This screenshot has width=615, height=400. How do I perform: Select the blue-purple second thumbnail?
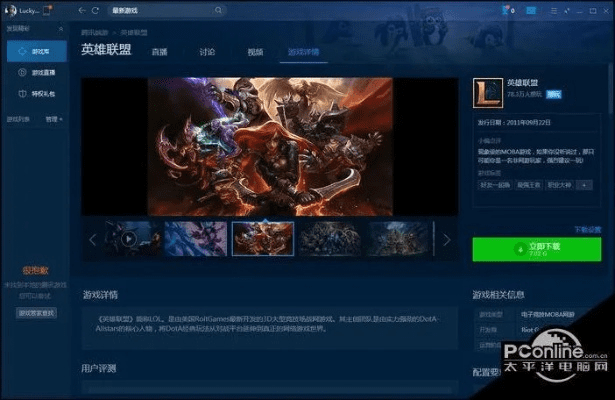point(196,238)
